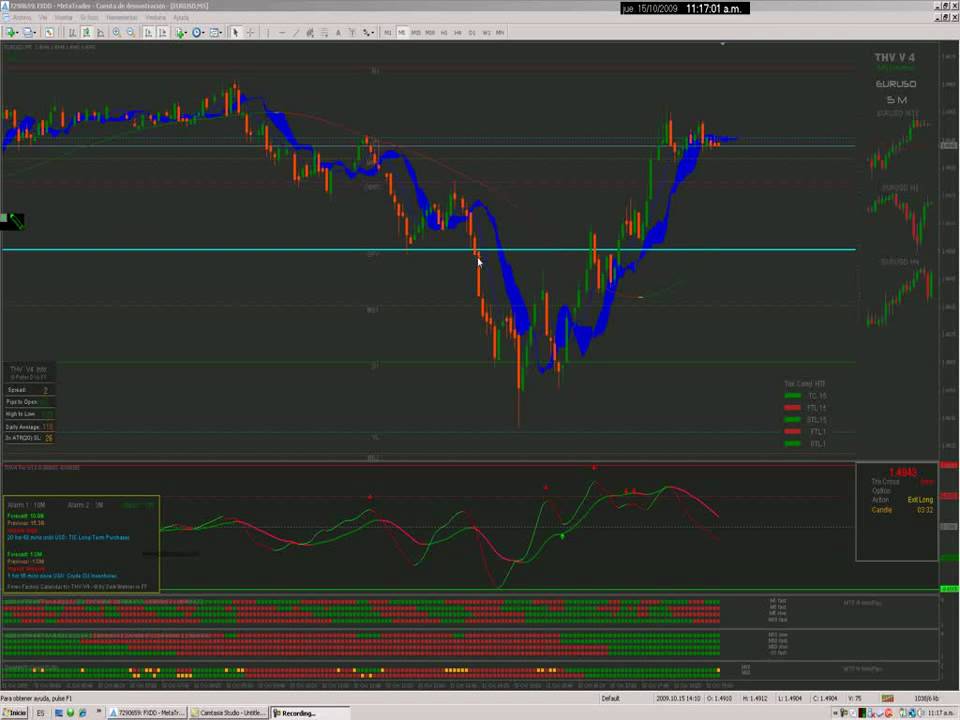Image resolution: width=960 pixels, height=720 pixels.
Task: Click the 'Default' profile in status bar
Action: point(610,699)
